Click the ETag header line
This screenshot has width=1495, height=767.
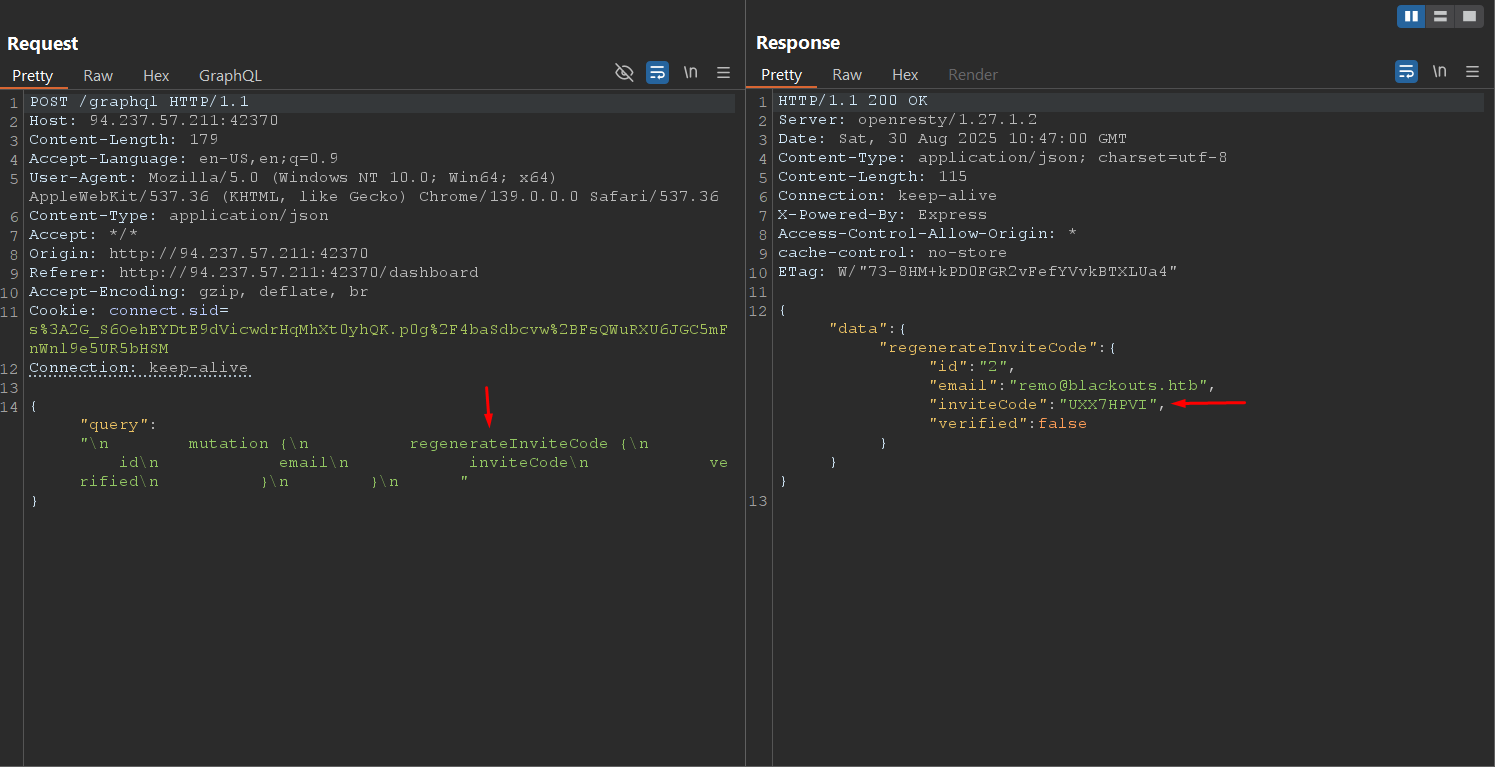pos(978,272)
